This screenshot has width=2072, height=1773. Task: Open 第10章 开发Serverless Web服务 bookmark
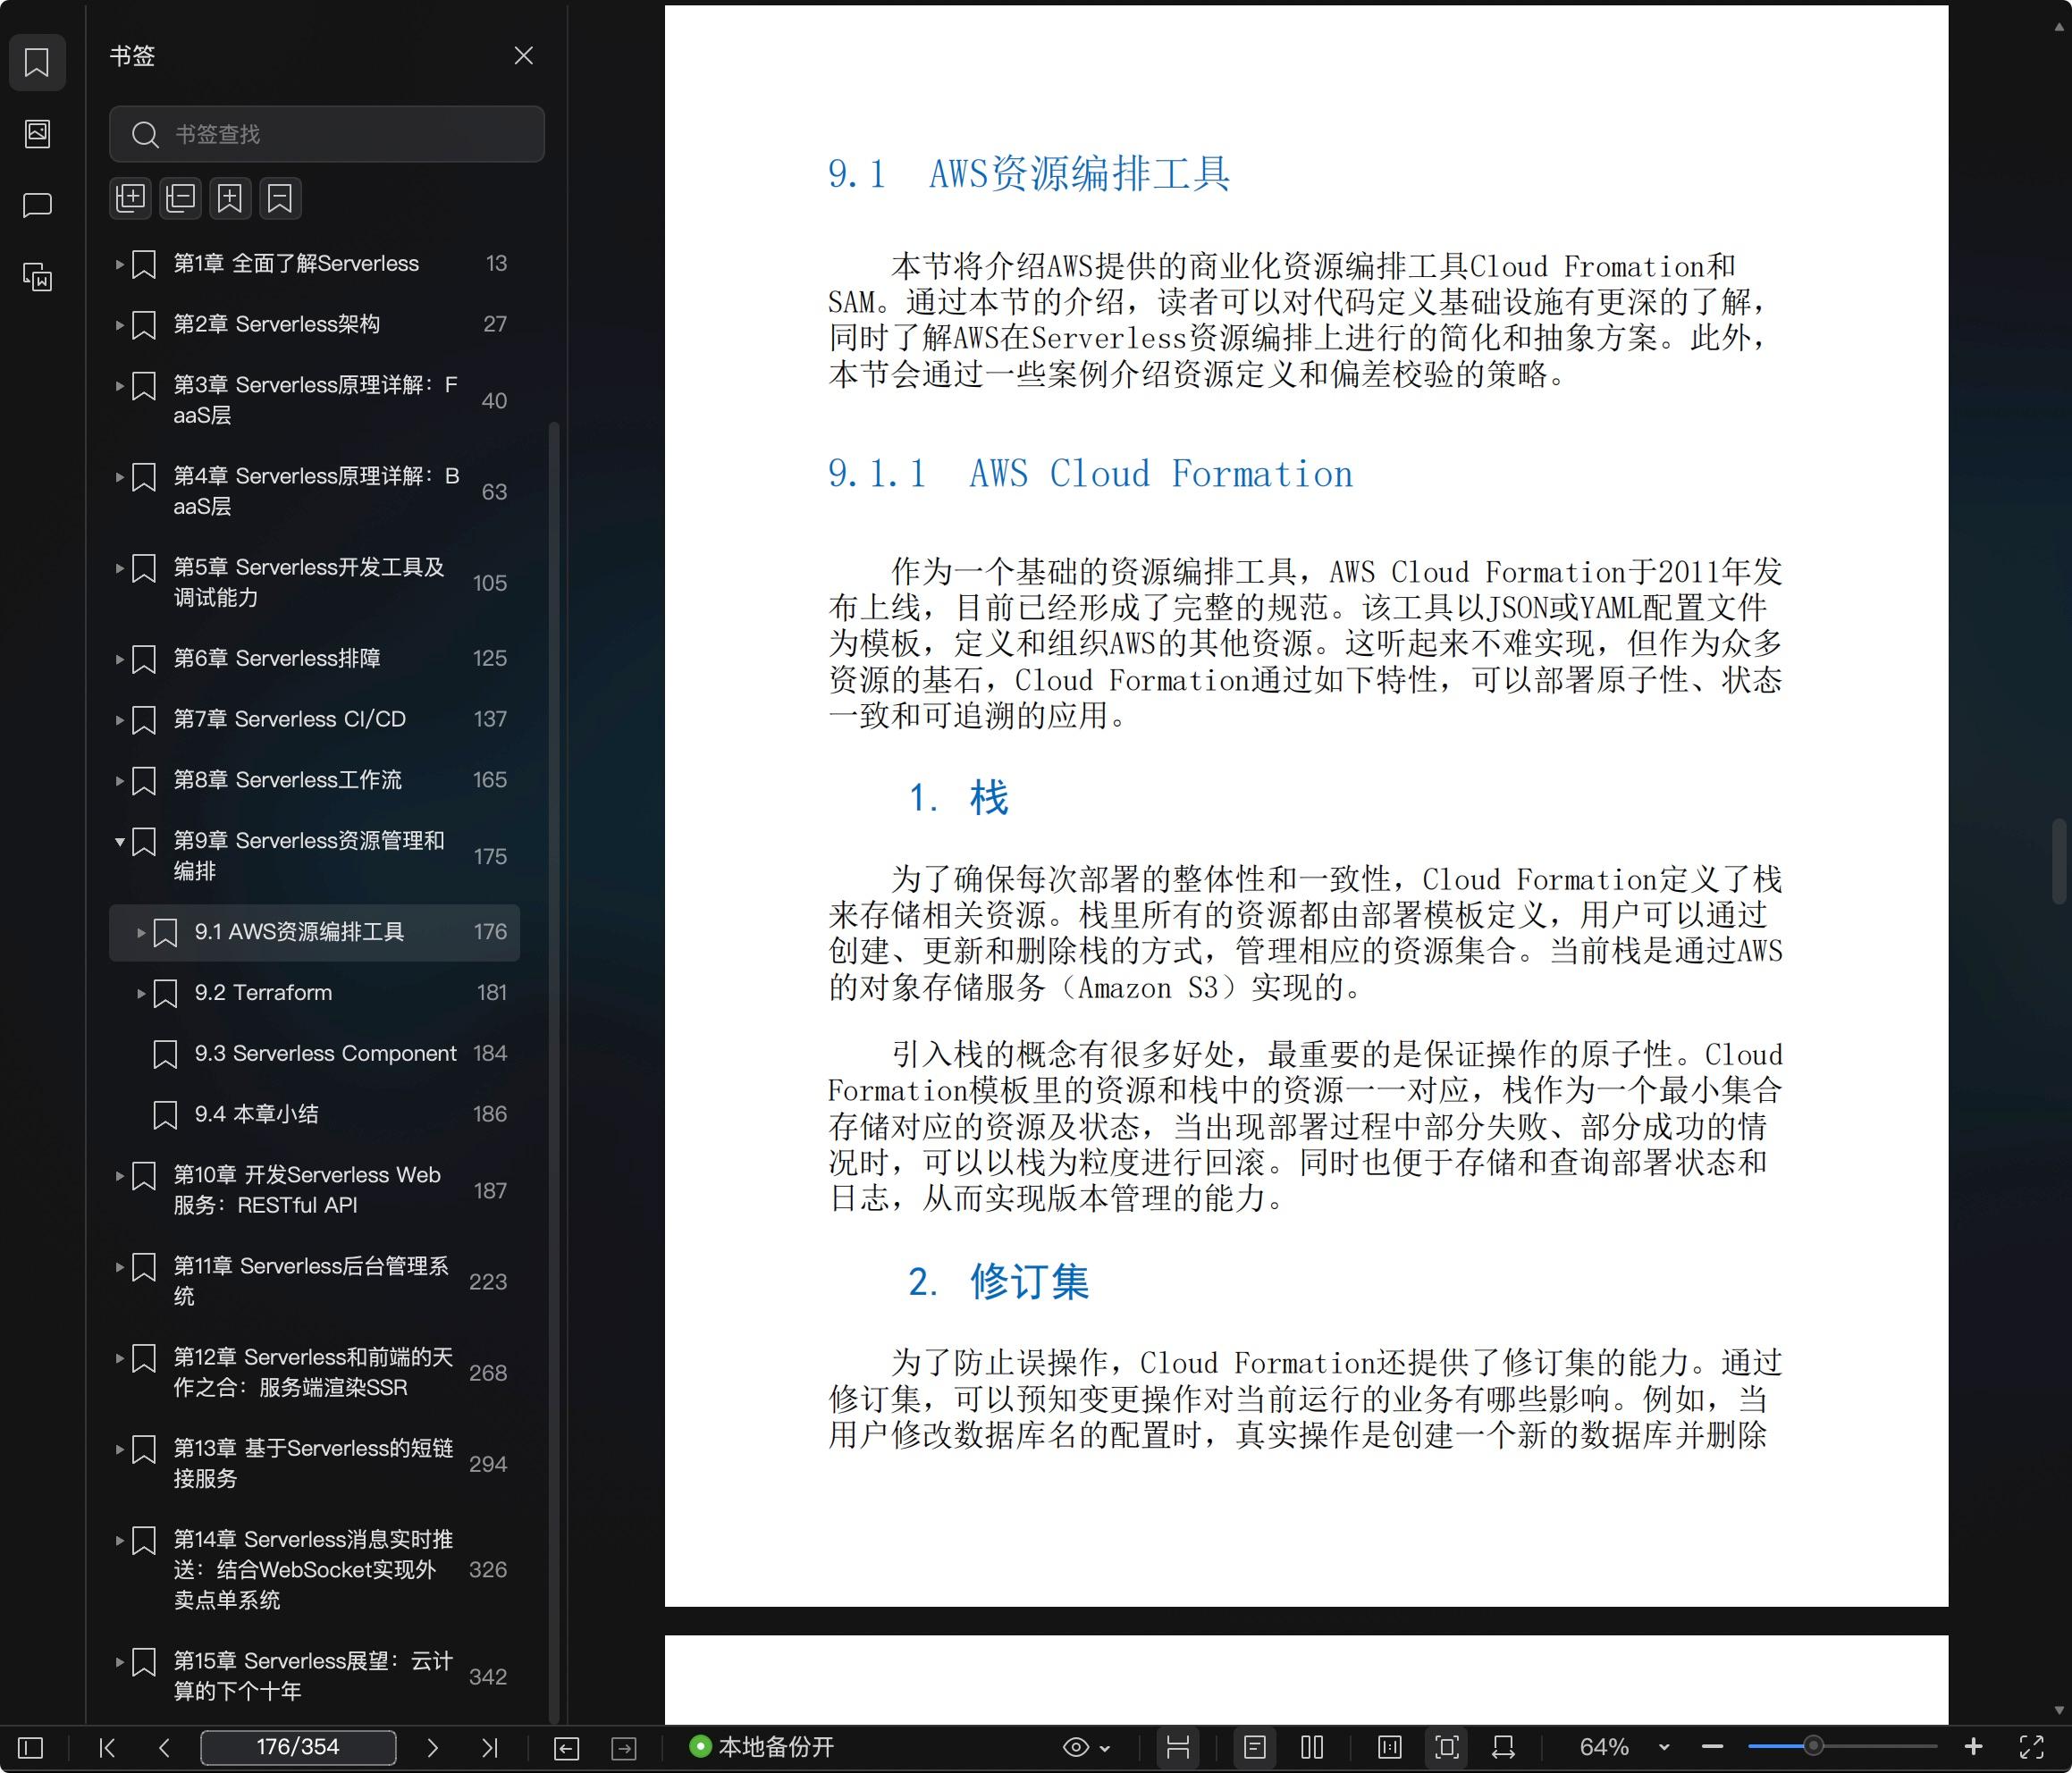[308, 1190]
